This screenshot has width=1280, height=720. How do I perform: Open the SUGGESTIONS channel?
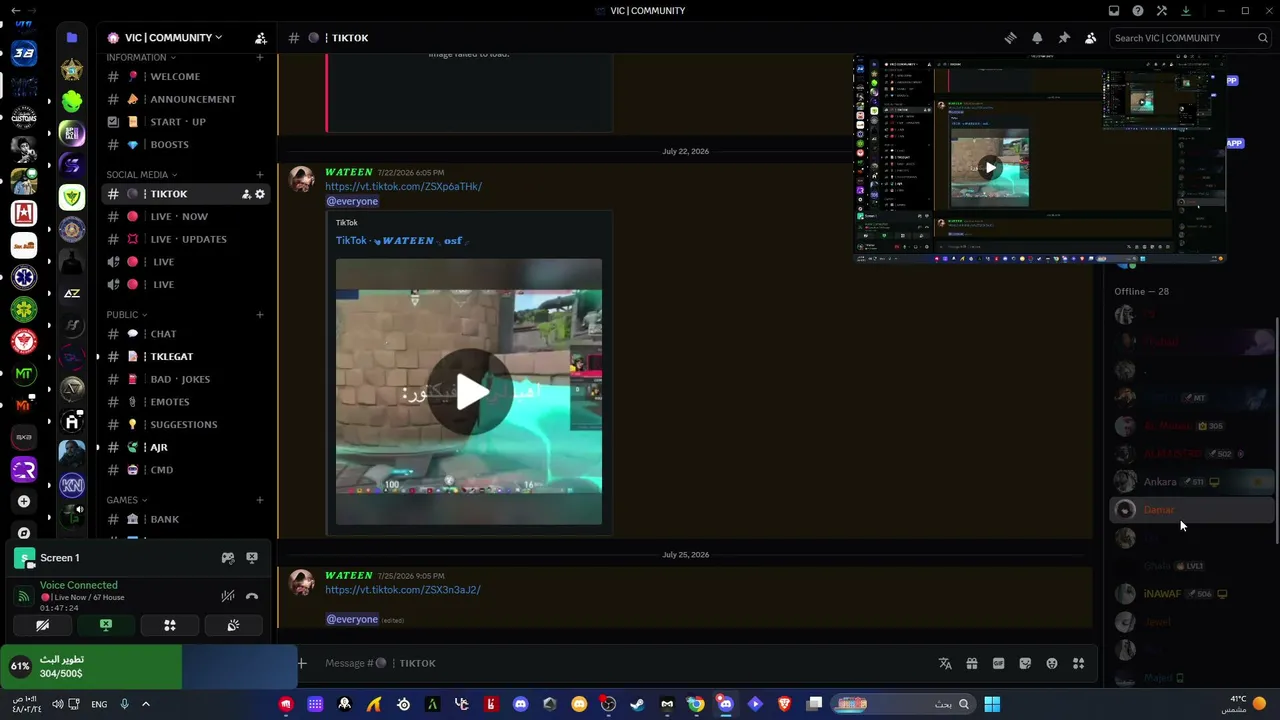click(185, 425)
